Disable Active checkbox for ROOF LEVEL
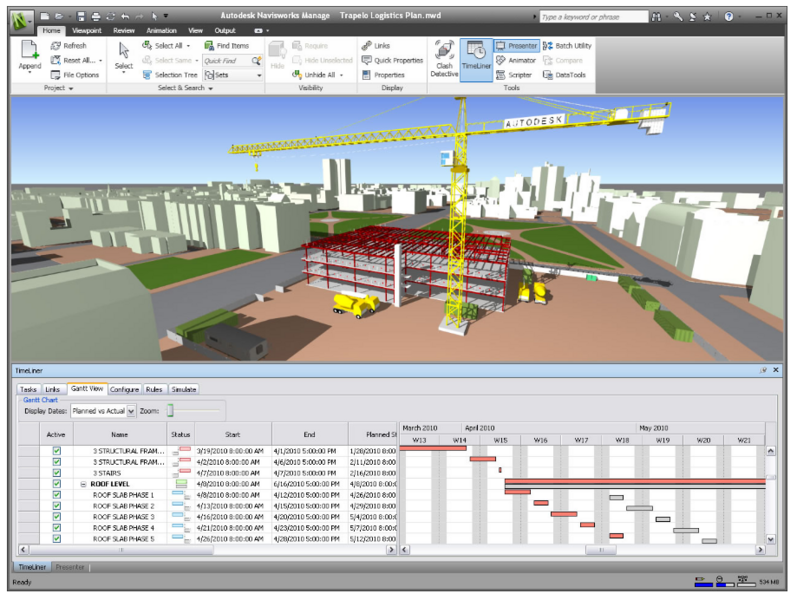The width and height of the screenshot is (797, 600). click(x=57, y=484)
